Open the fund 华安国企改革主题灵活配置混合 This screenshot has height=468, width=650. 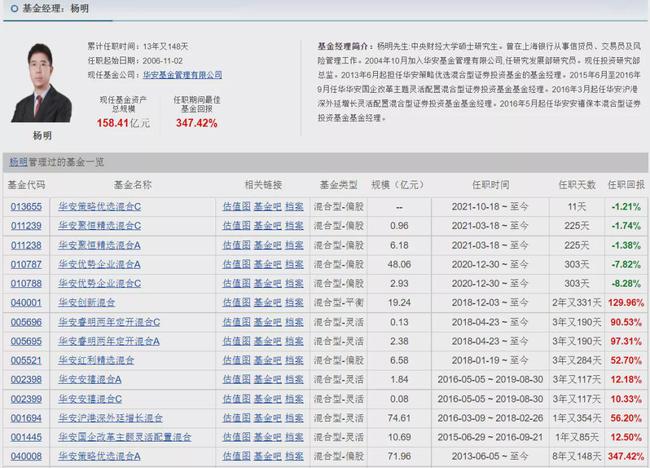tap(125, 437)
